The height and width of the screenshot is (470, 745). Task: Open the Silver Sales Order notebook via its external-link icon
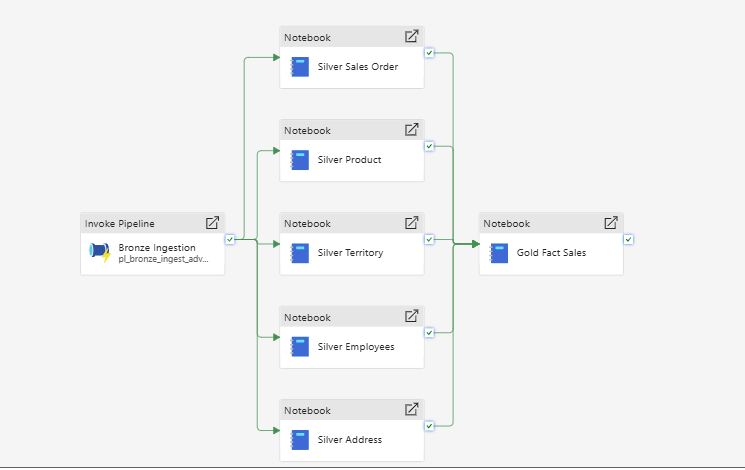pos(411,36)
